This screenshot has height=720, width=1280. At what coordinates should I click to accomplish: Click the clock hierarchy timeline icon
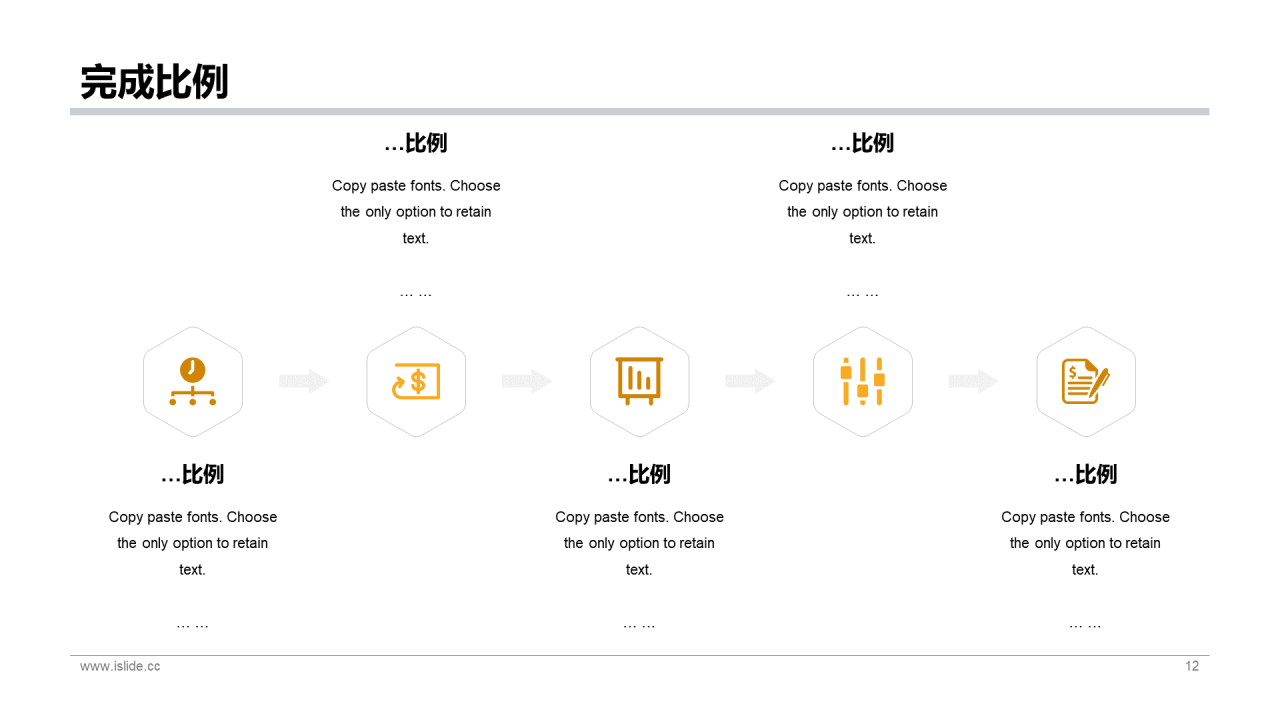click(193, 381)
